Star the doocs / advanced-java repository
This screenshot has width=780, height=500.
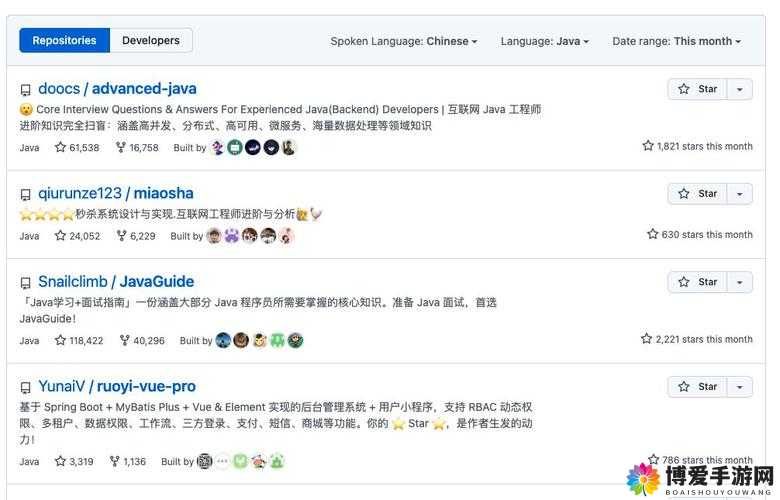(697, 89)
